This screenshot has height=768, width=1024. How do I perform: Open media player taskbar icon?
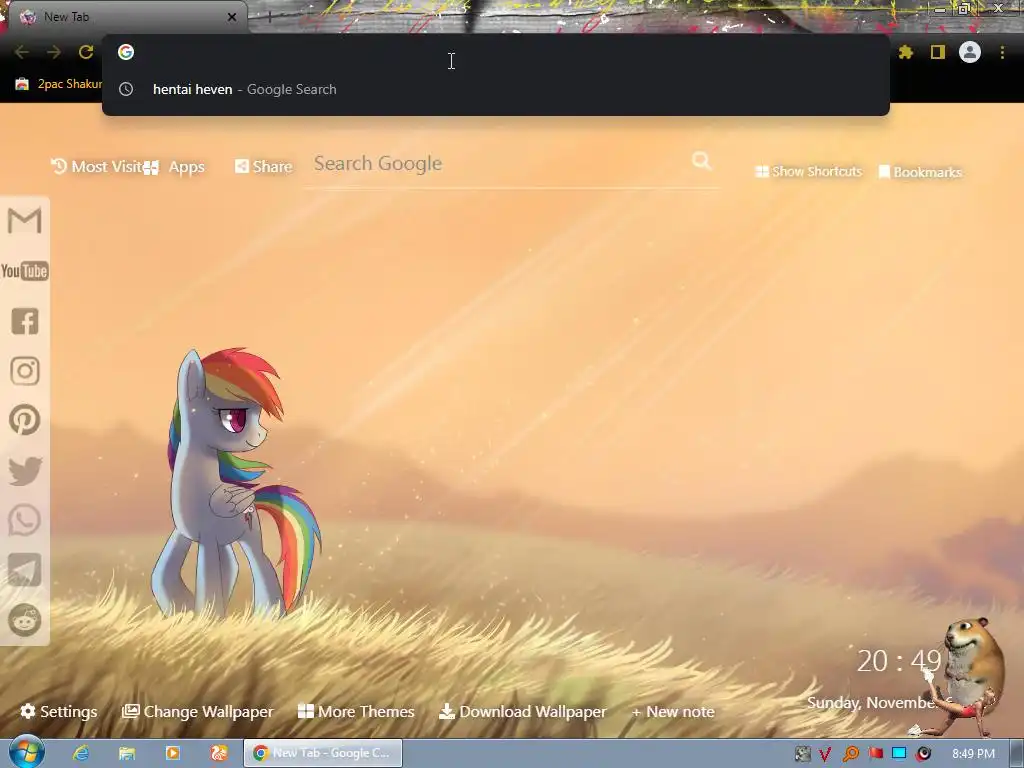click(x=172, y=753)
